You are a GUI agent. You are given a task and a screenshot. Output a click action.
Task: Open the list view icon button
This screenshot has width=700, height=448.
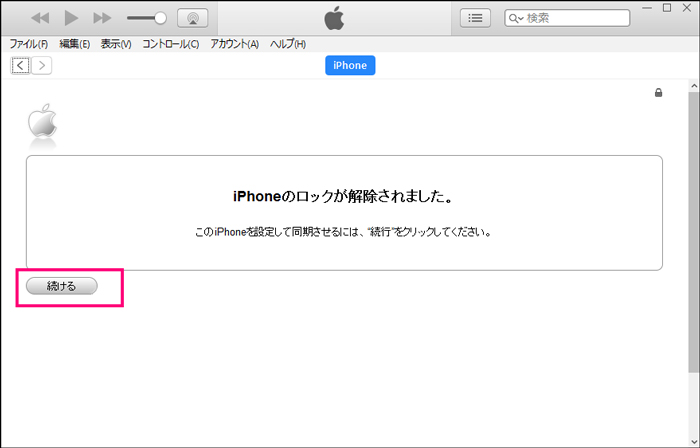[x=475, y=18]
